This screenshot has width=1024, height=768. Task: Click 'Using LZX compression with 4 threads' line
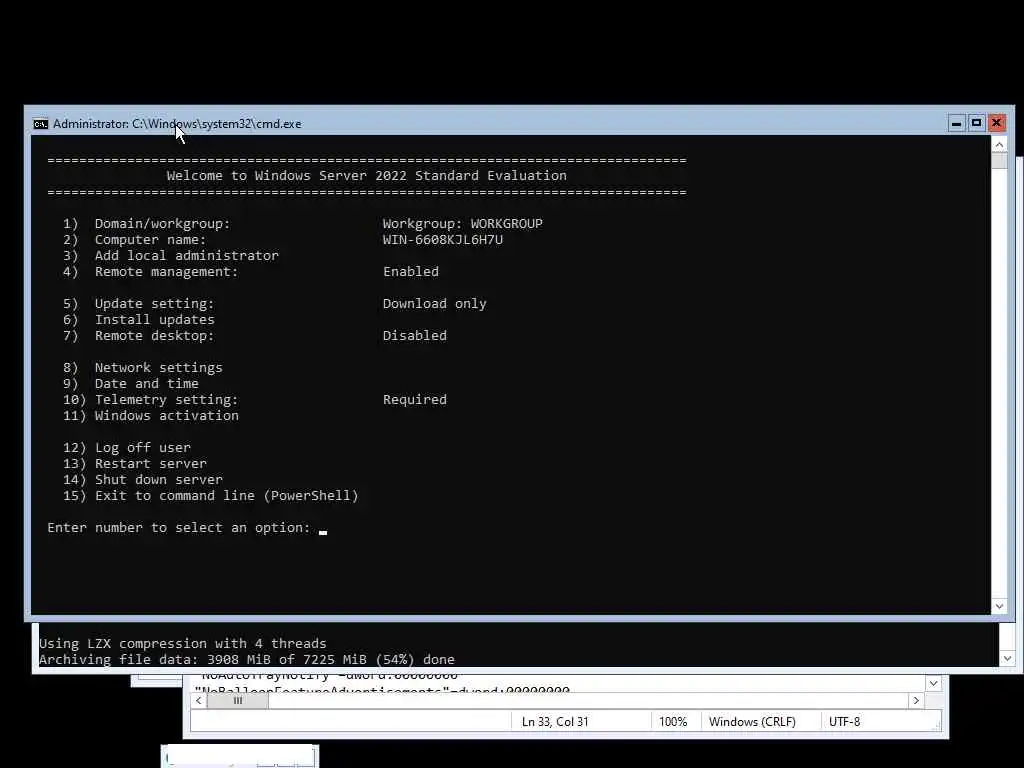coord(182,643)
